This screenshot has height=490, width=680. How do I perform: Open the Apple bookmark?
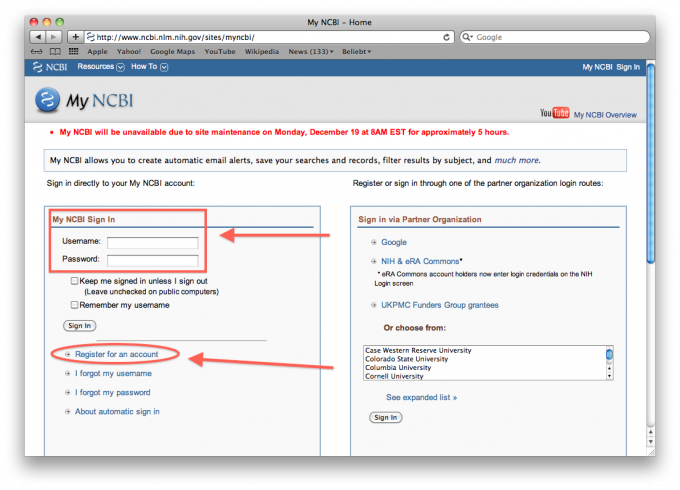[97, 52]
